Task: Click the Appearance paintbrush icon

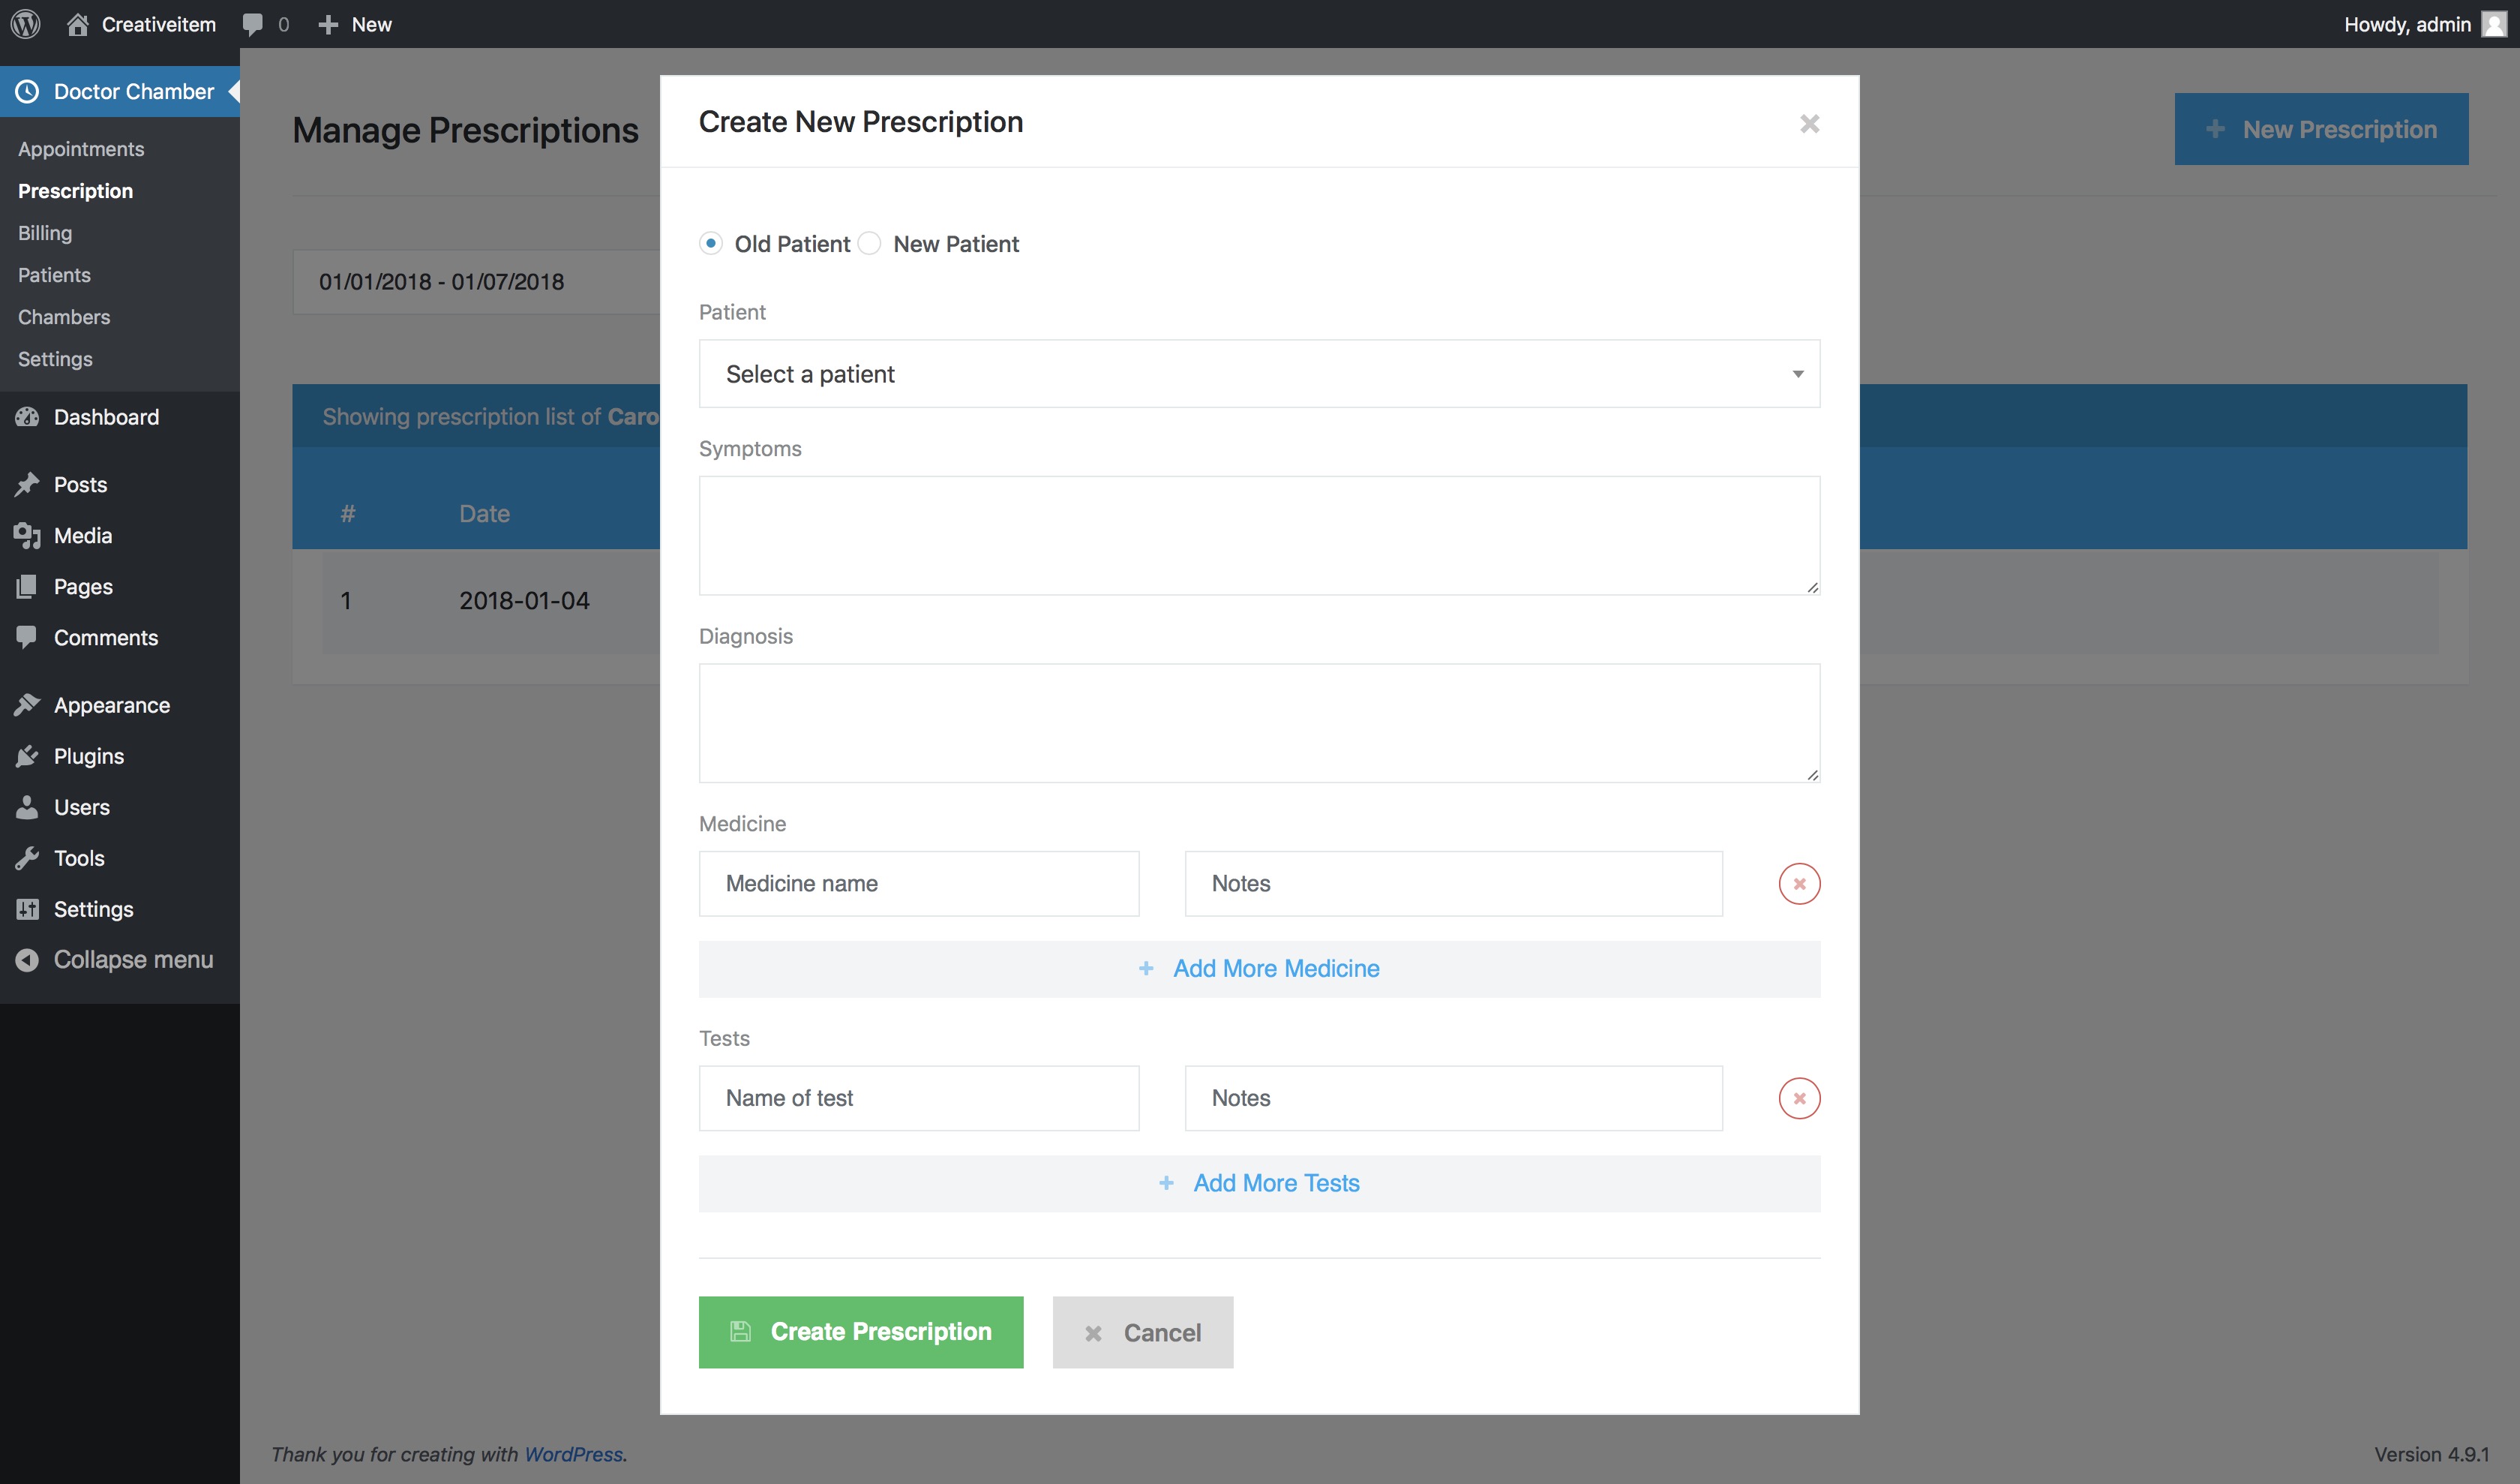Action: tap(27, 705)
